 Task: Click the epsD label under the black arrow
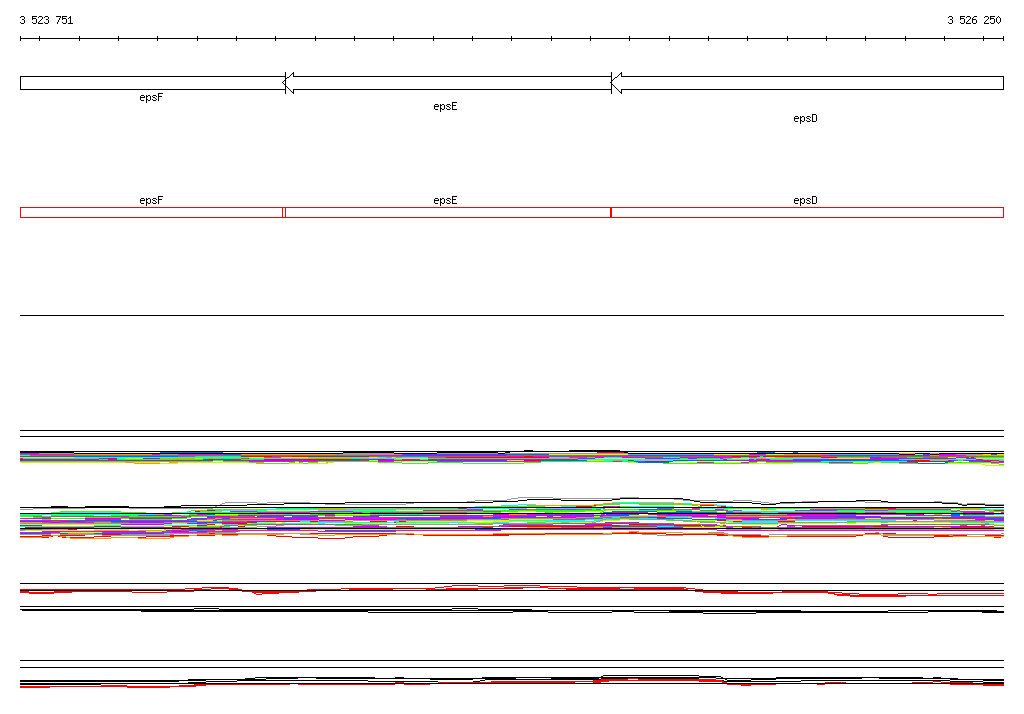(x=805, y=118)
